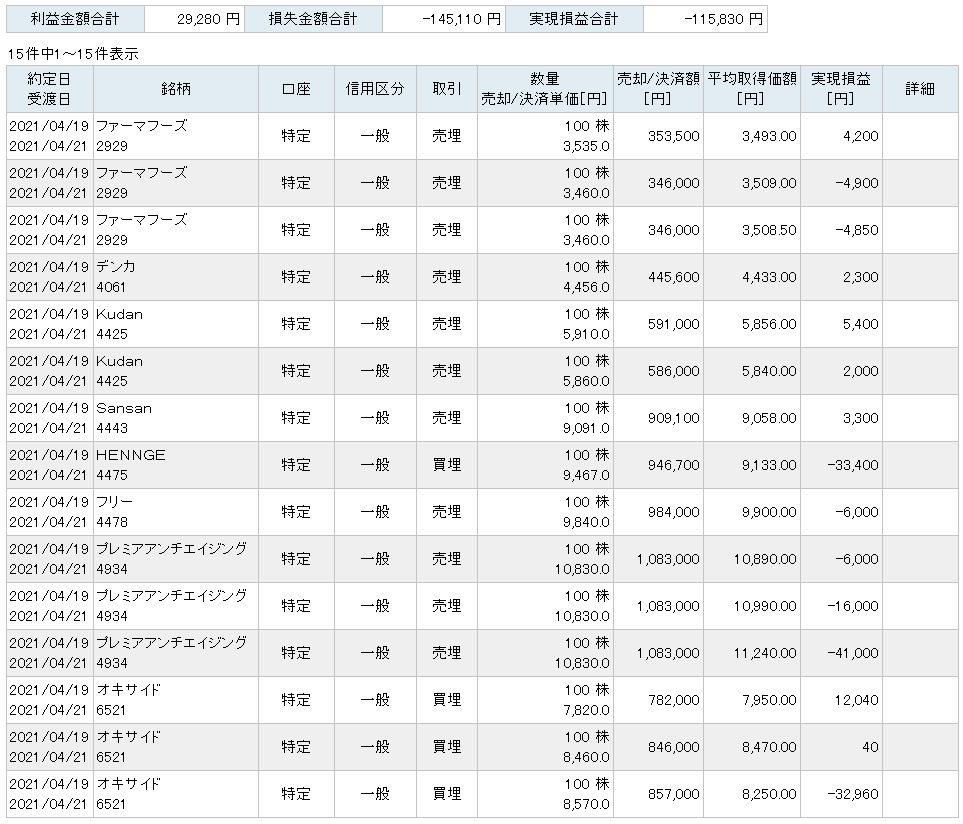Click the 実現損益合計 label
The height and width of the screenshot is (824, 963).
(574, 19)
